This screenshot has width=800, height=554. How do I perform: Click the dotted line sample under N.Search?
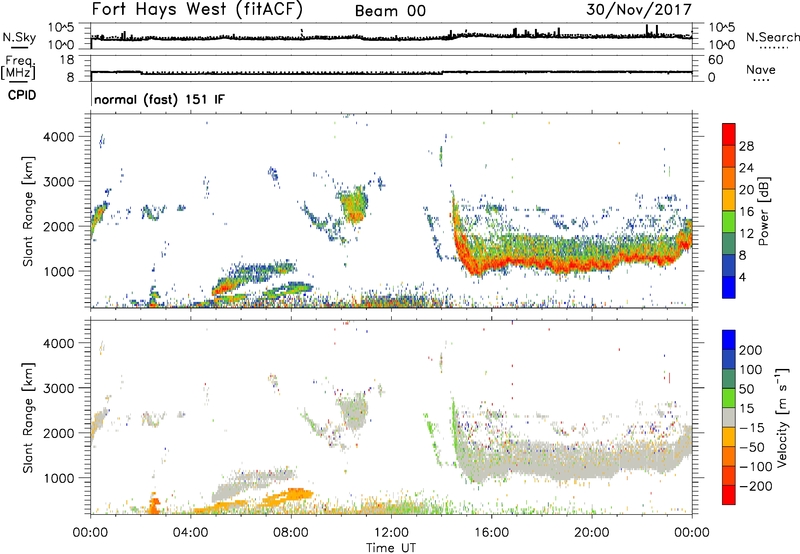773,48
